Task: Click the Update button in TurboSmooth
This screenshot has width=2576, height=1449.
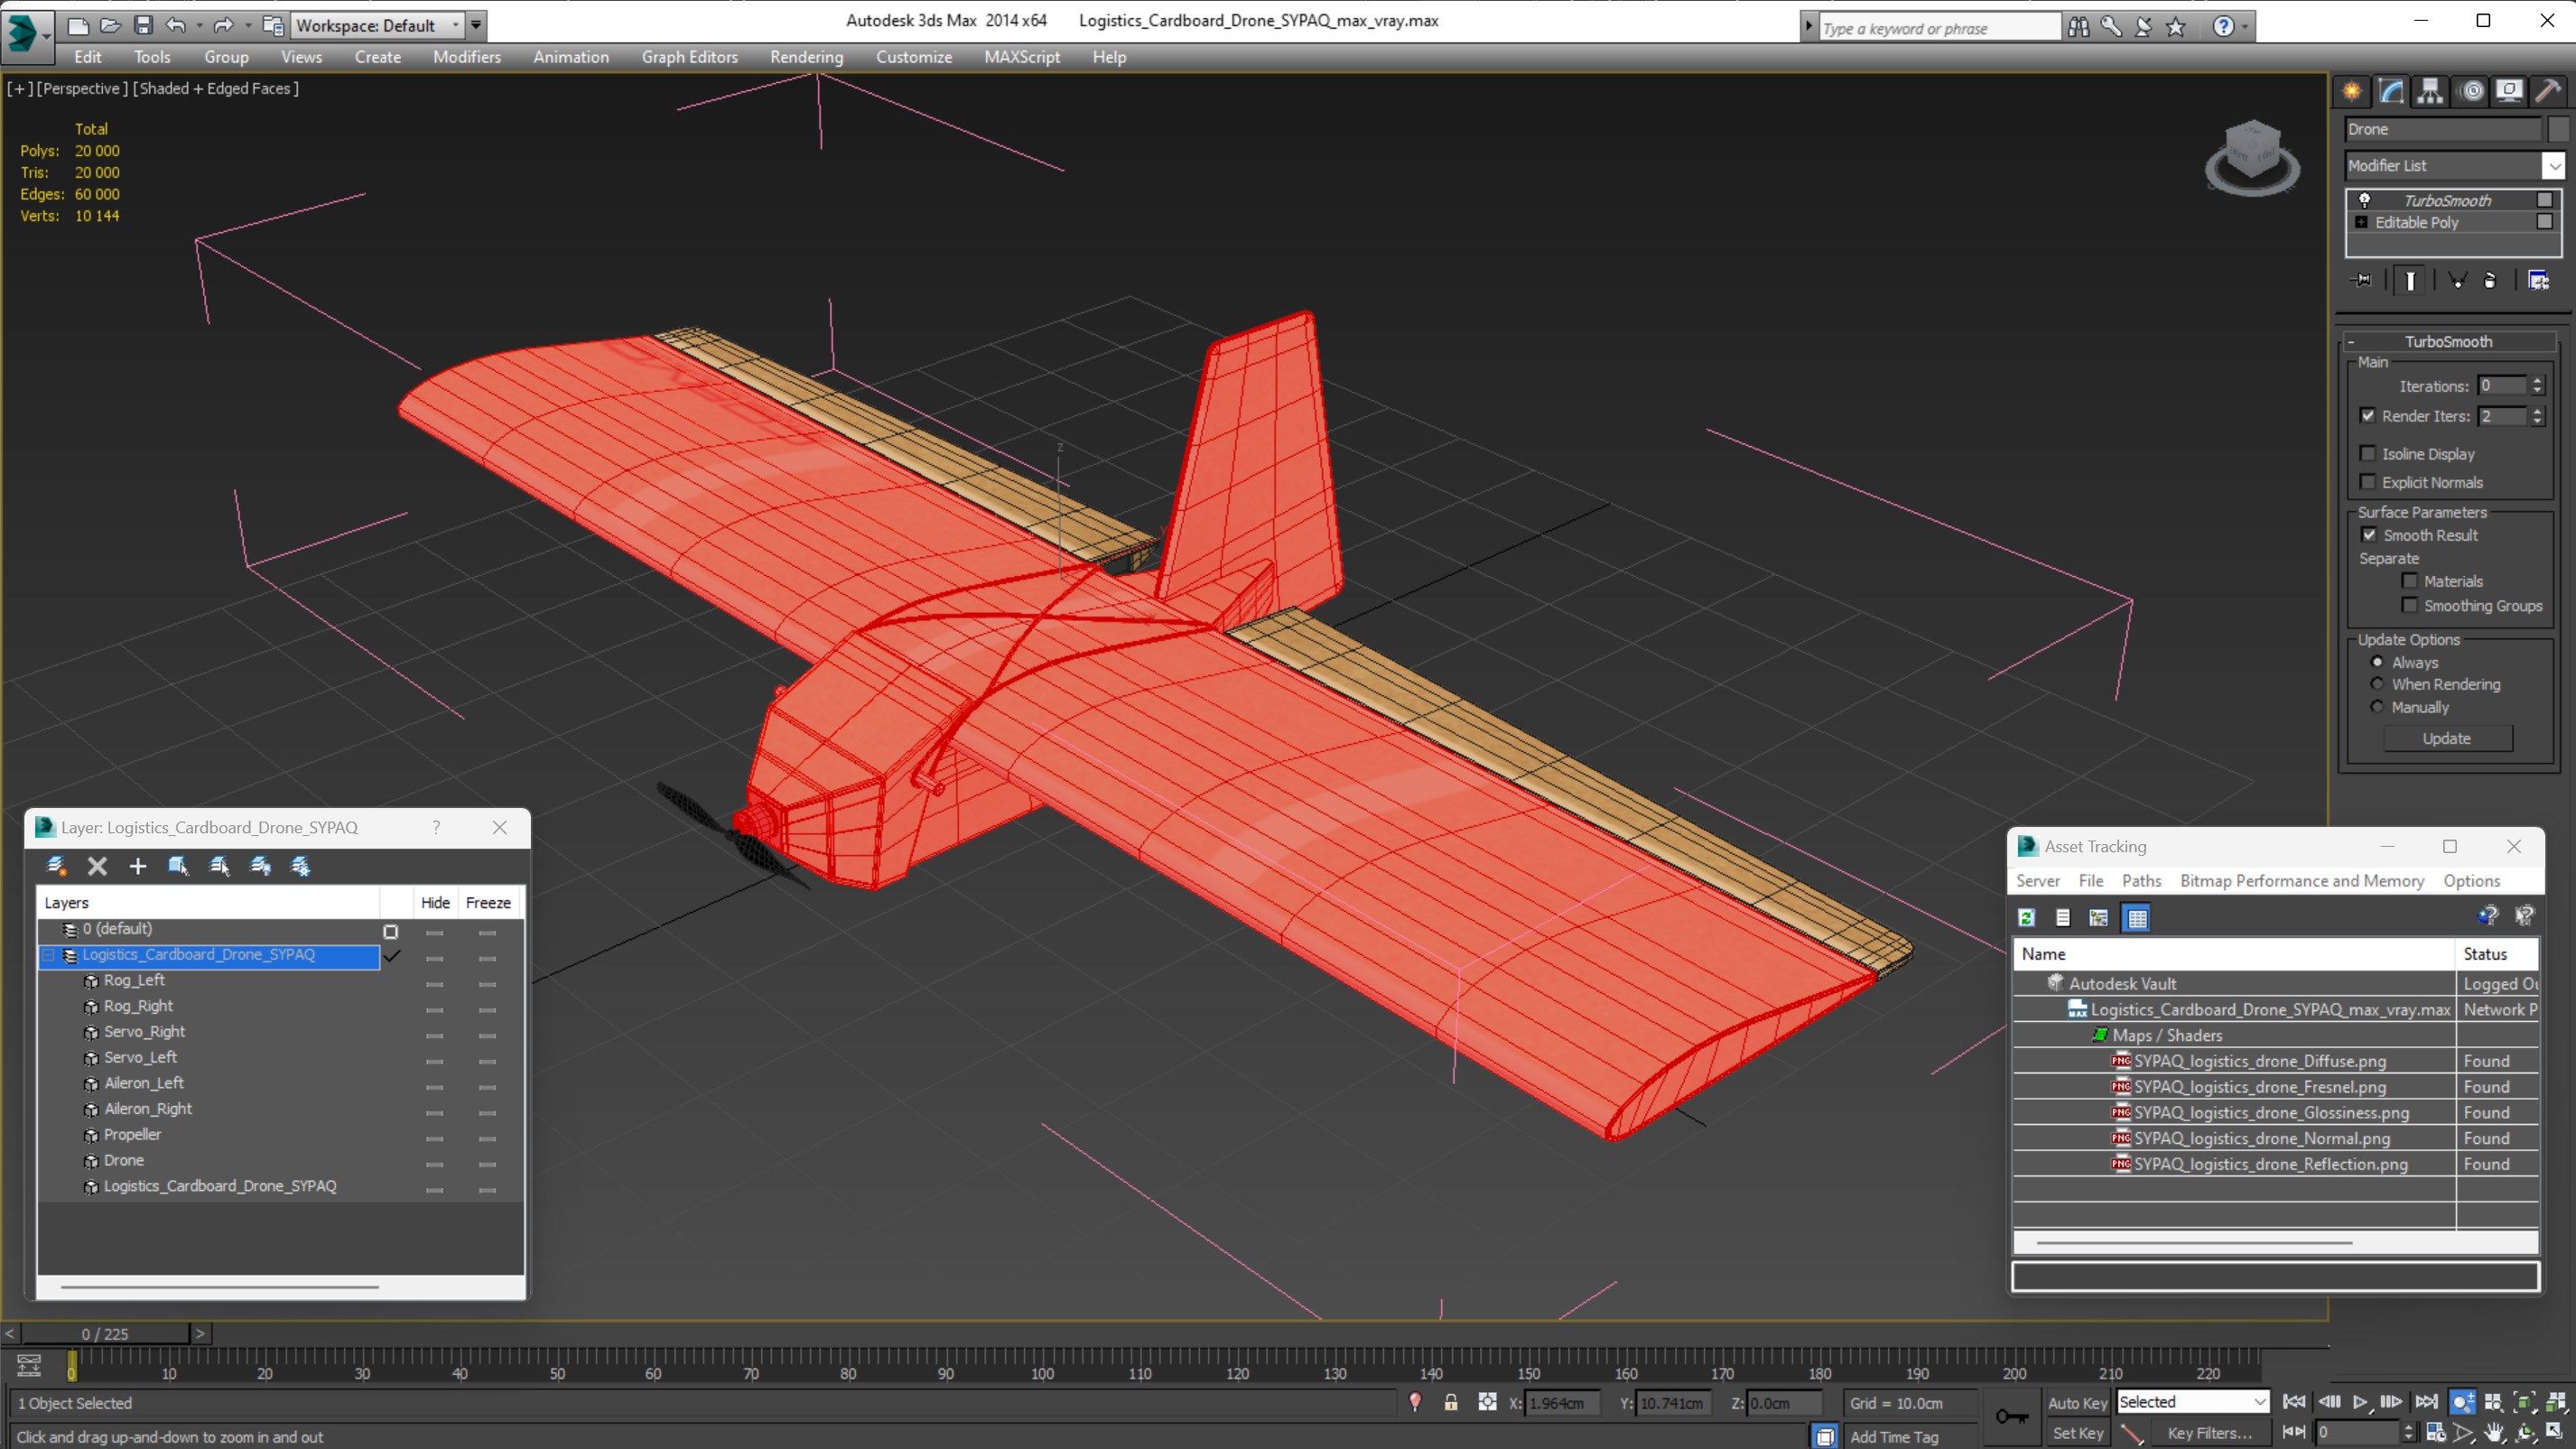Action: click(x=2449, y=738)
